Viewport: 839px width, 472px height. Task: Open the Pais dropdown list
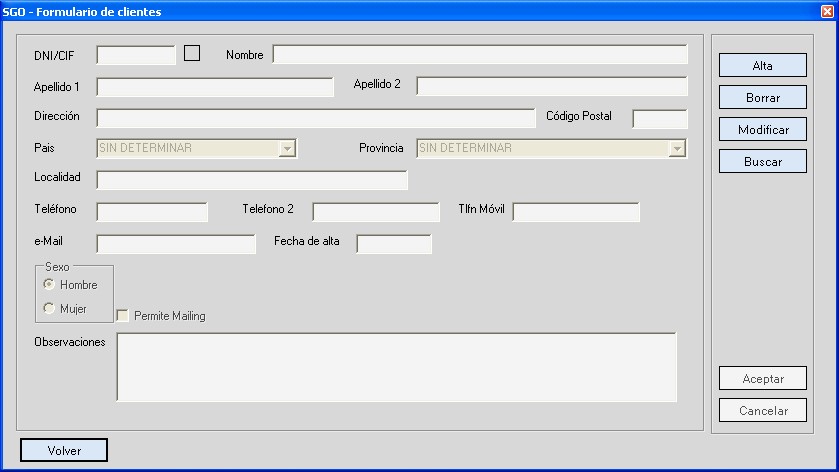coord(287,148)
